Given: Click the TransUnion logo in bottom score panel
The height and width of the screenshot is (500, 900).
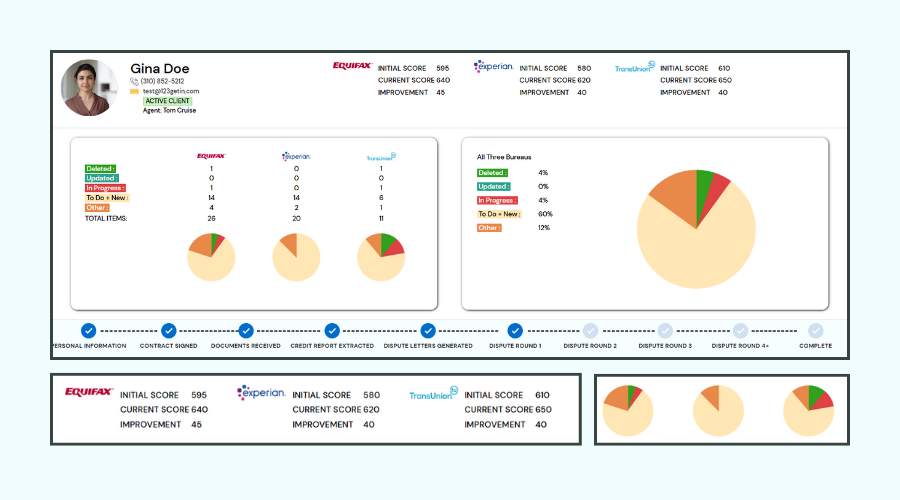Looking at the screenshot, I should coord(433,394).
